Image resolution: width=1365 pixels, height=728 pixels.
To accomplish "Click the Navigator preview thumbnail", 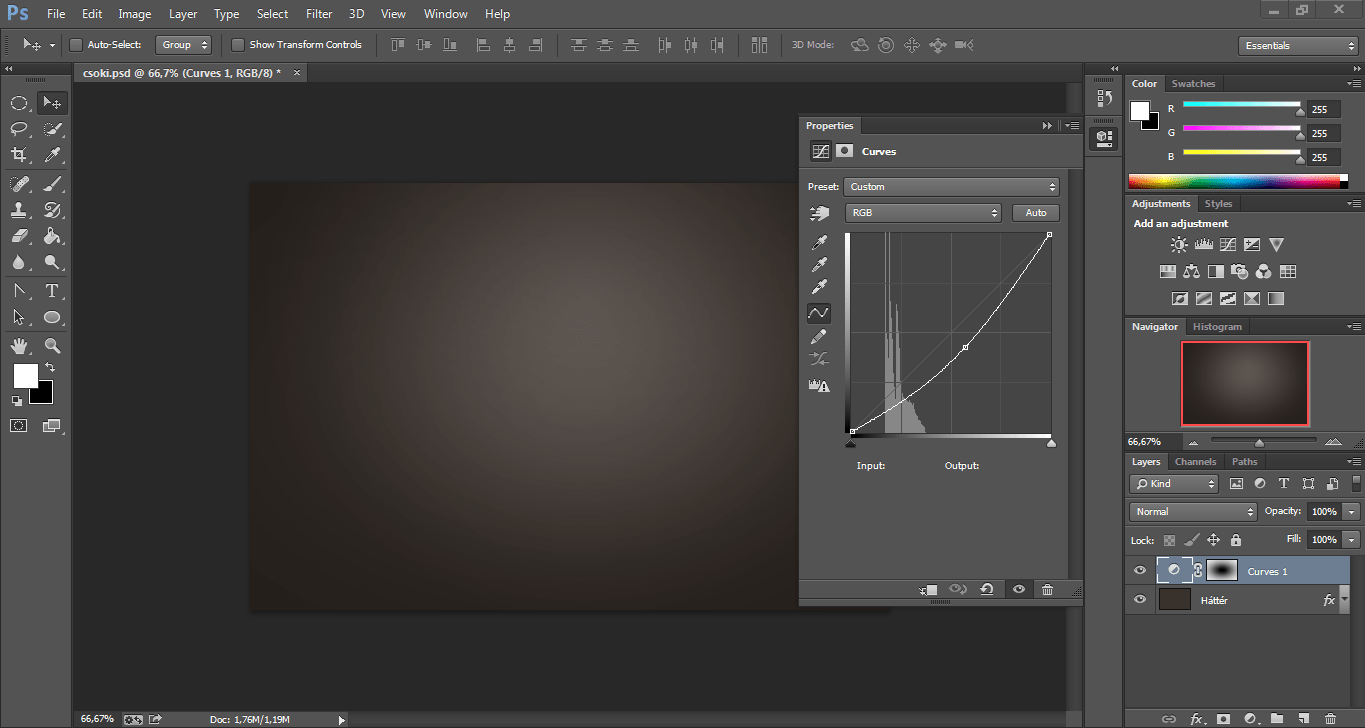I will pyautogui.click(x=1244, y=384).
